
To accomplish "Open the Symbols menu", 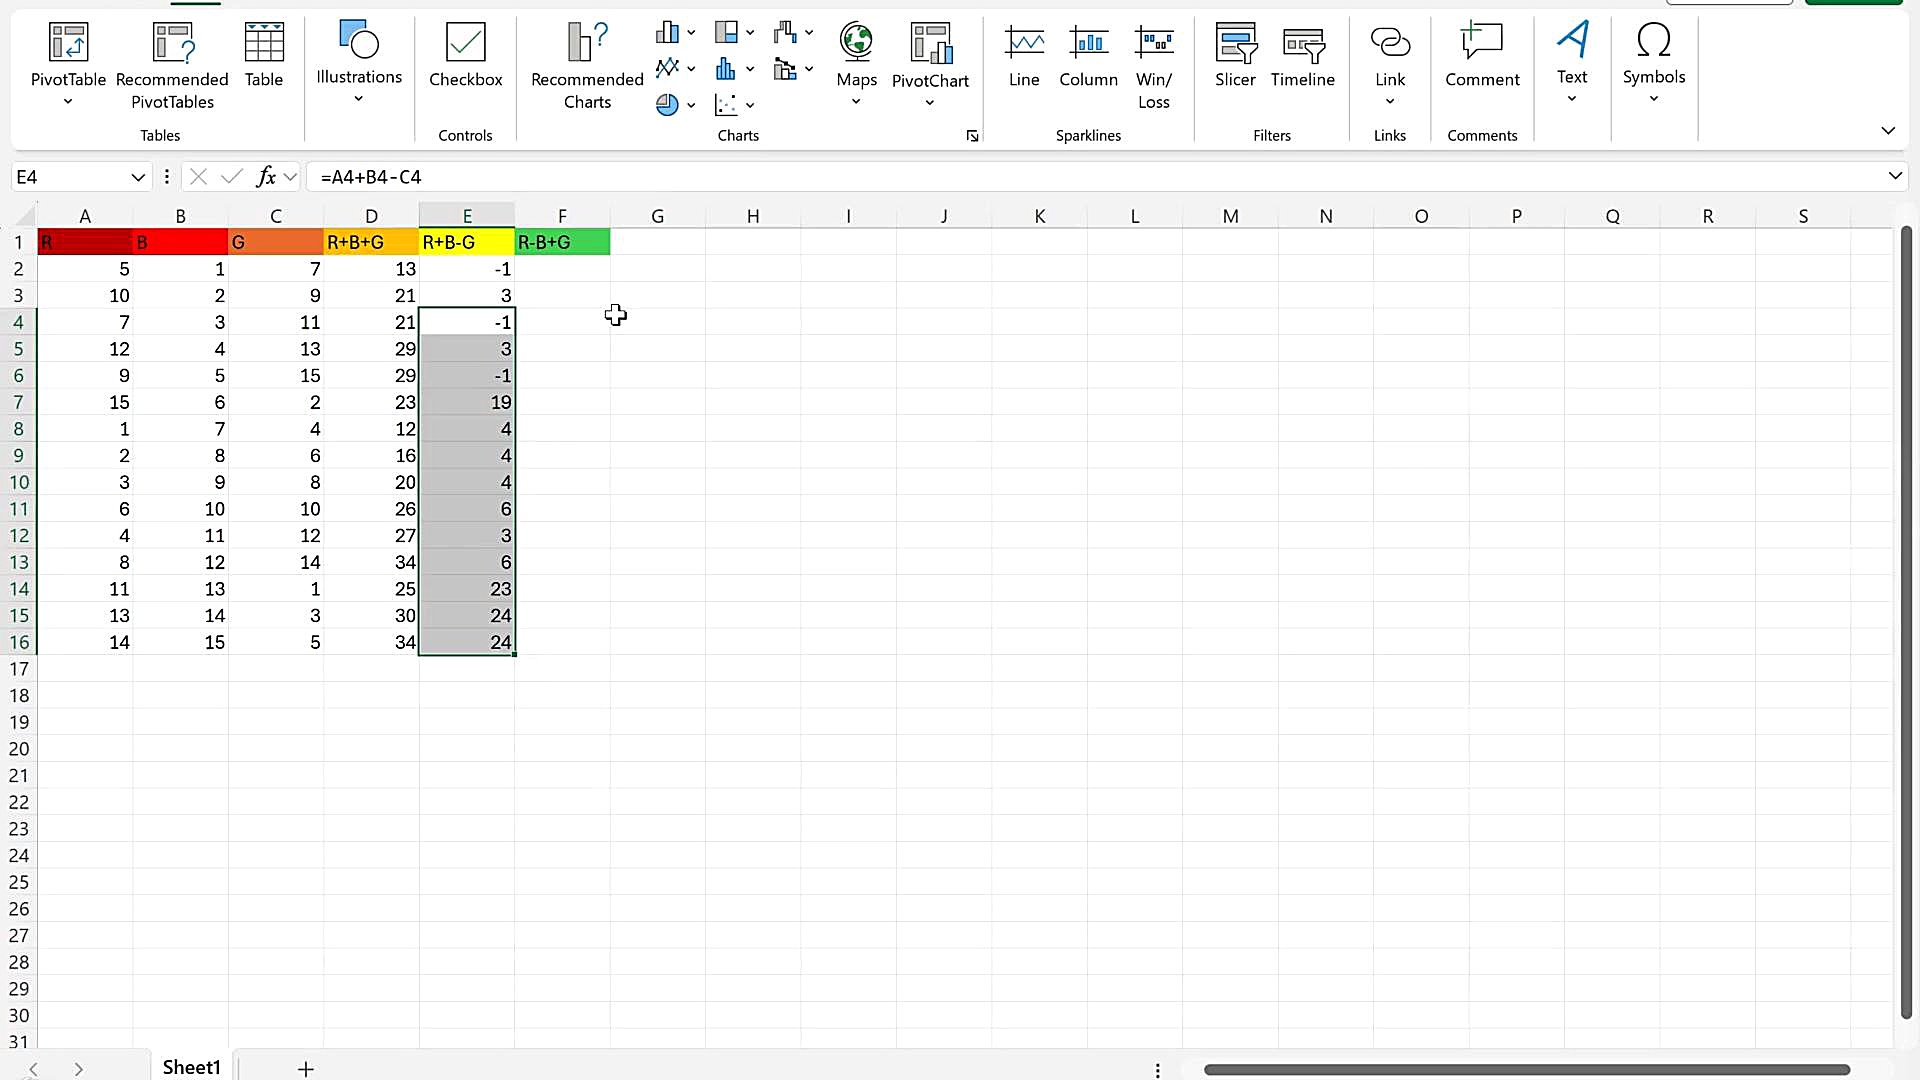I will point(1654,62).
